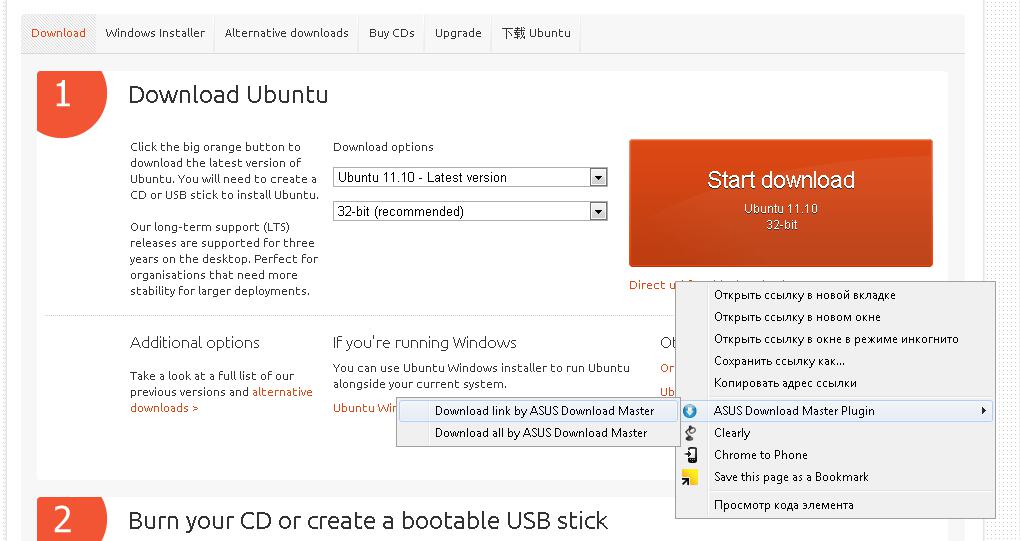Go to the Buy CDs tab
This screenshot has height=541, width=1021.
tap(391, 33)
